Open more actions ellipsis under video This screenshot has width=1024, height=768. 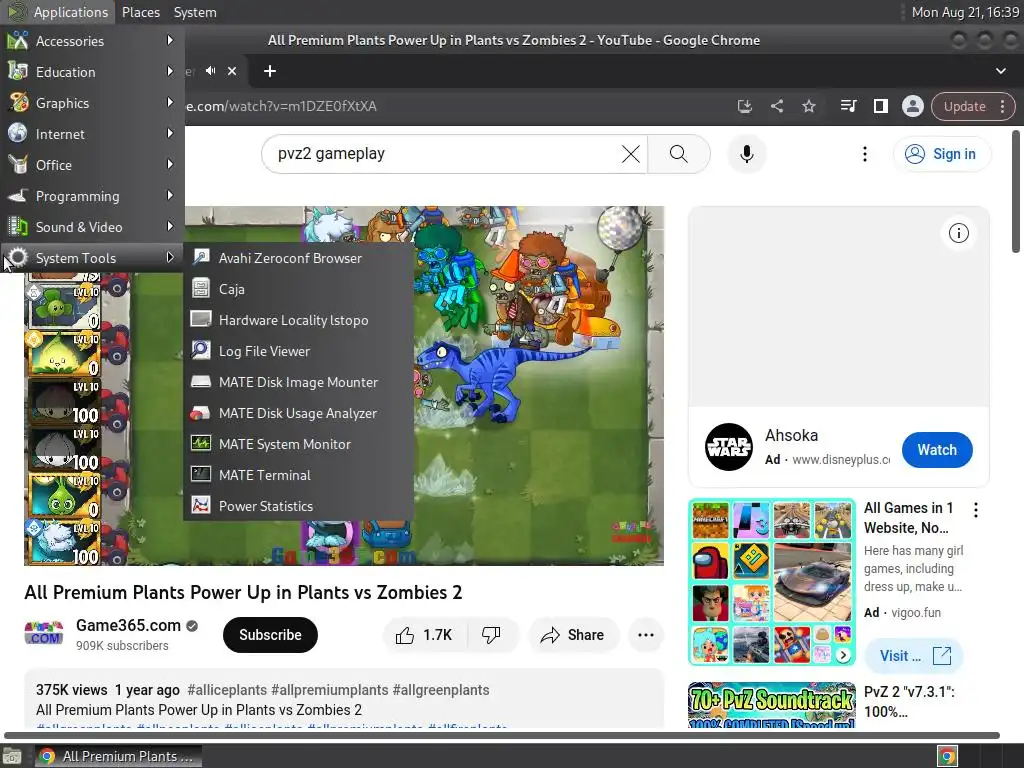(646, 635)
